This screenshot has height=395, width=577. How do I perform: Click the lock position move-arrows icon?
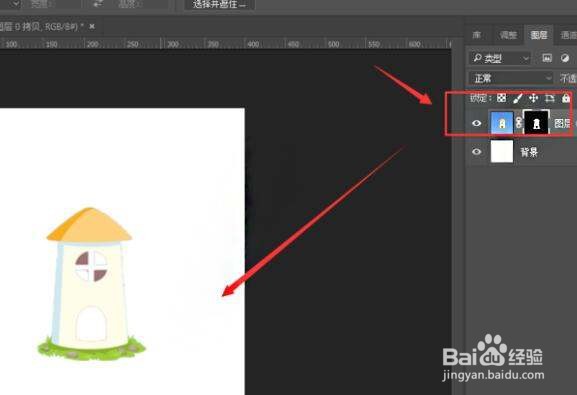(533, 98)
